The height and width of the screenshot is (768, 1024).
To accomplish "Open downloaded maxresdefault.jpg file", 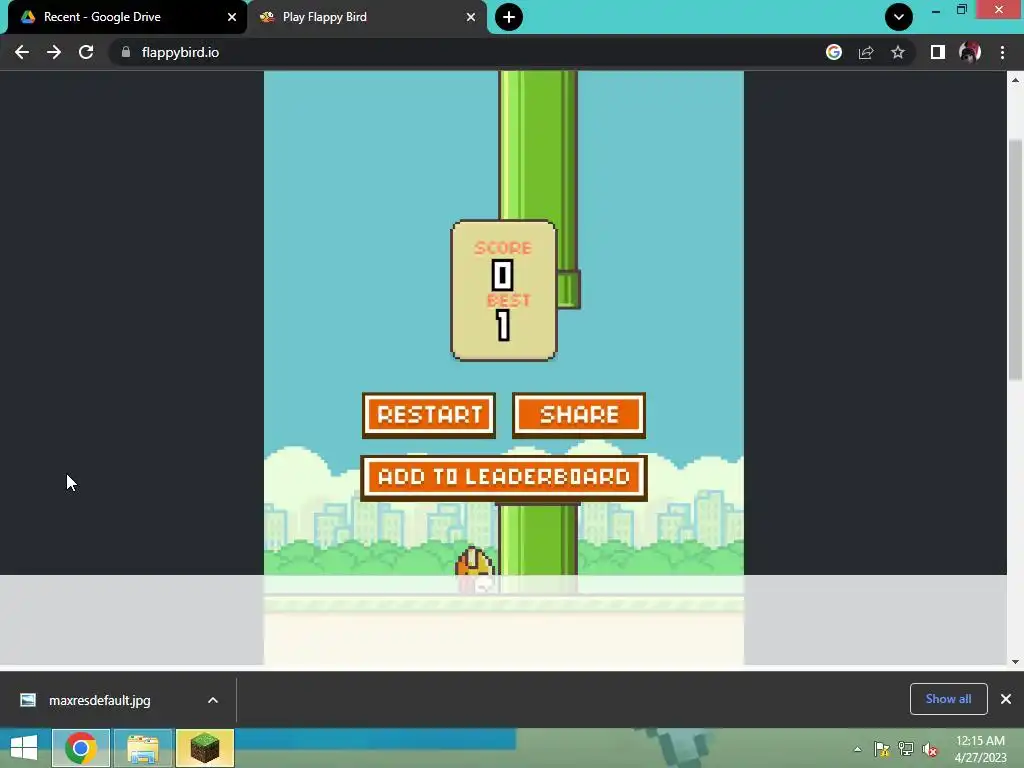I will pyautogui.click(x=99, y=700).
